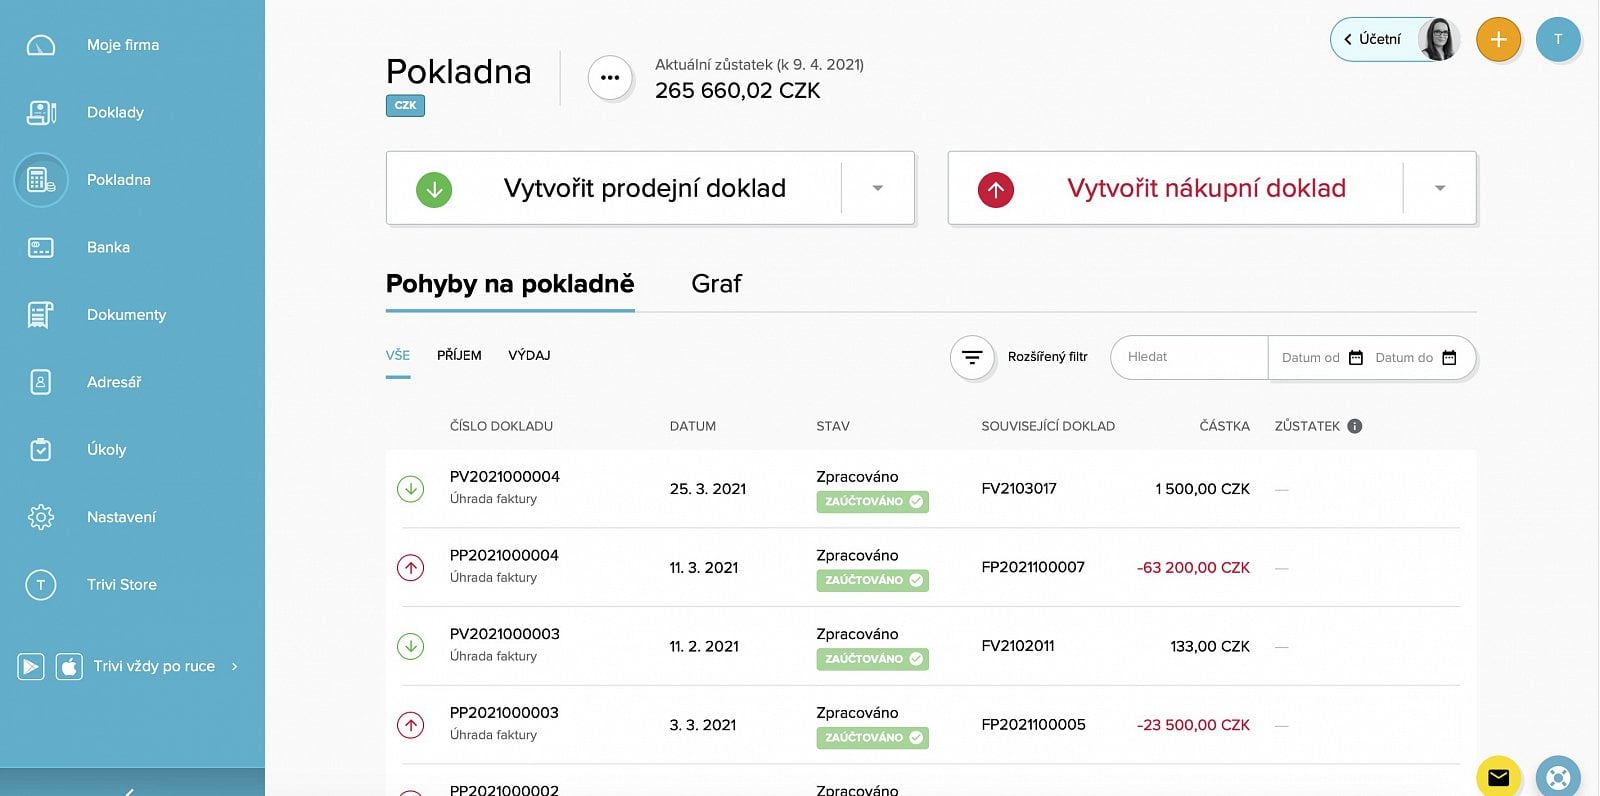
Task: Click the orange plus add button
Action: pyautogui.click(x=1498, y=40)
